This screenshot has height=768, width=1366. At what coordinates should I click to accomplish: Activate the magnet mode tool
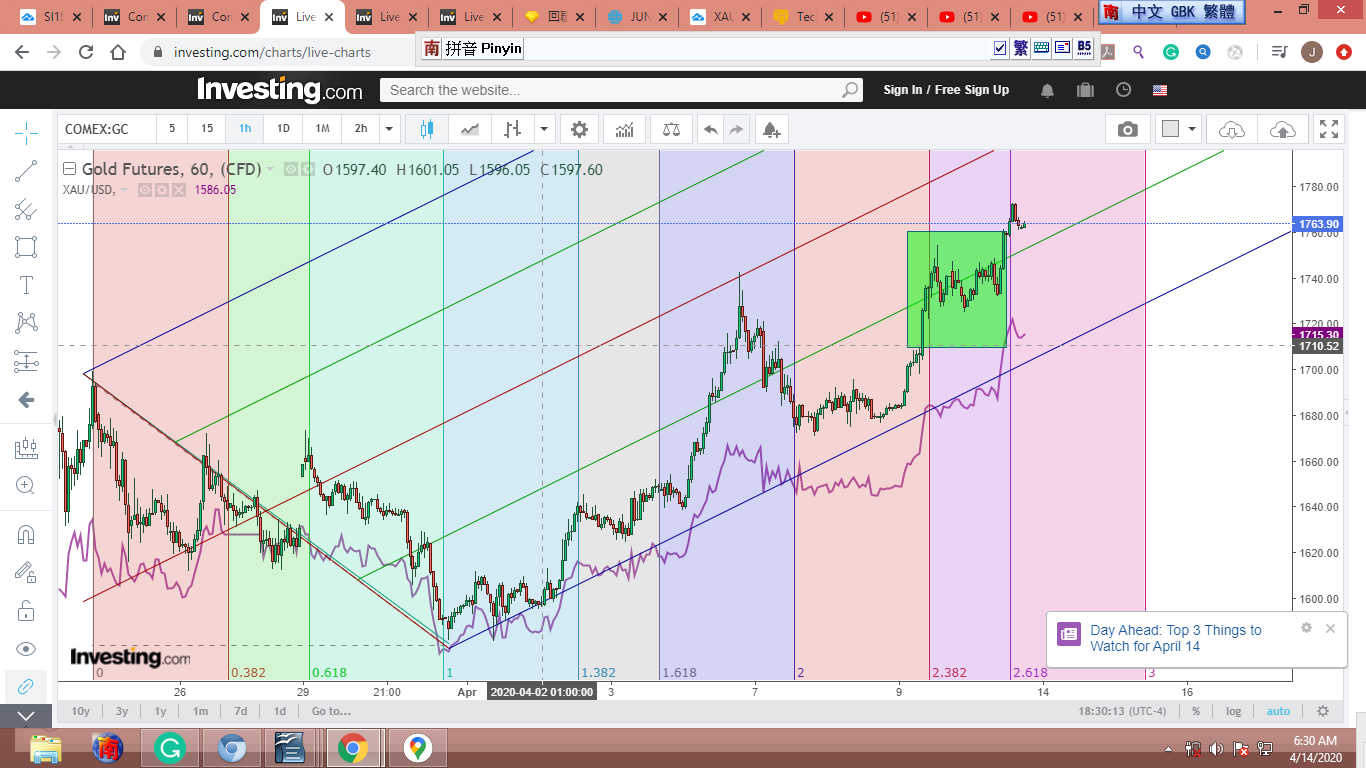pos(26,534)
